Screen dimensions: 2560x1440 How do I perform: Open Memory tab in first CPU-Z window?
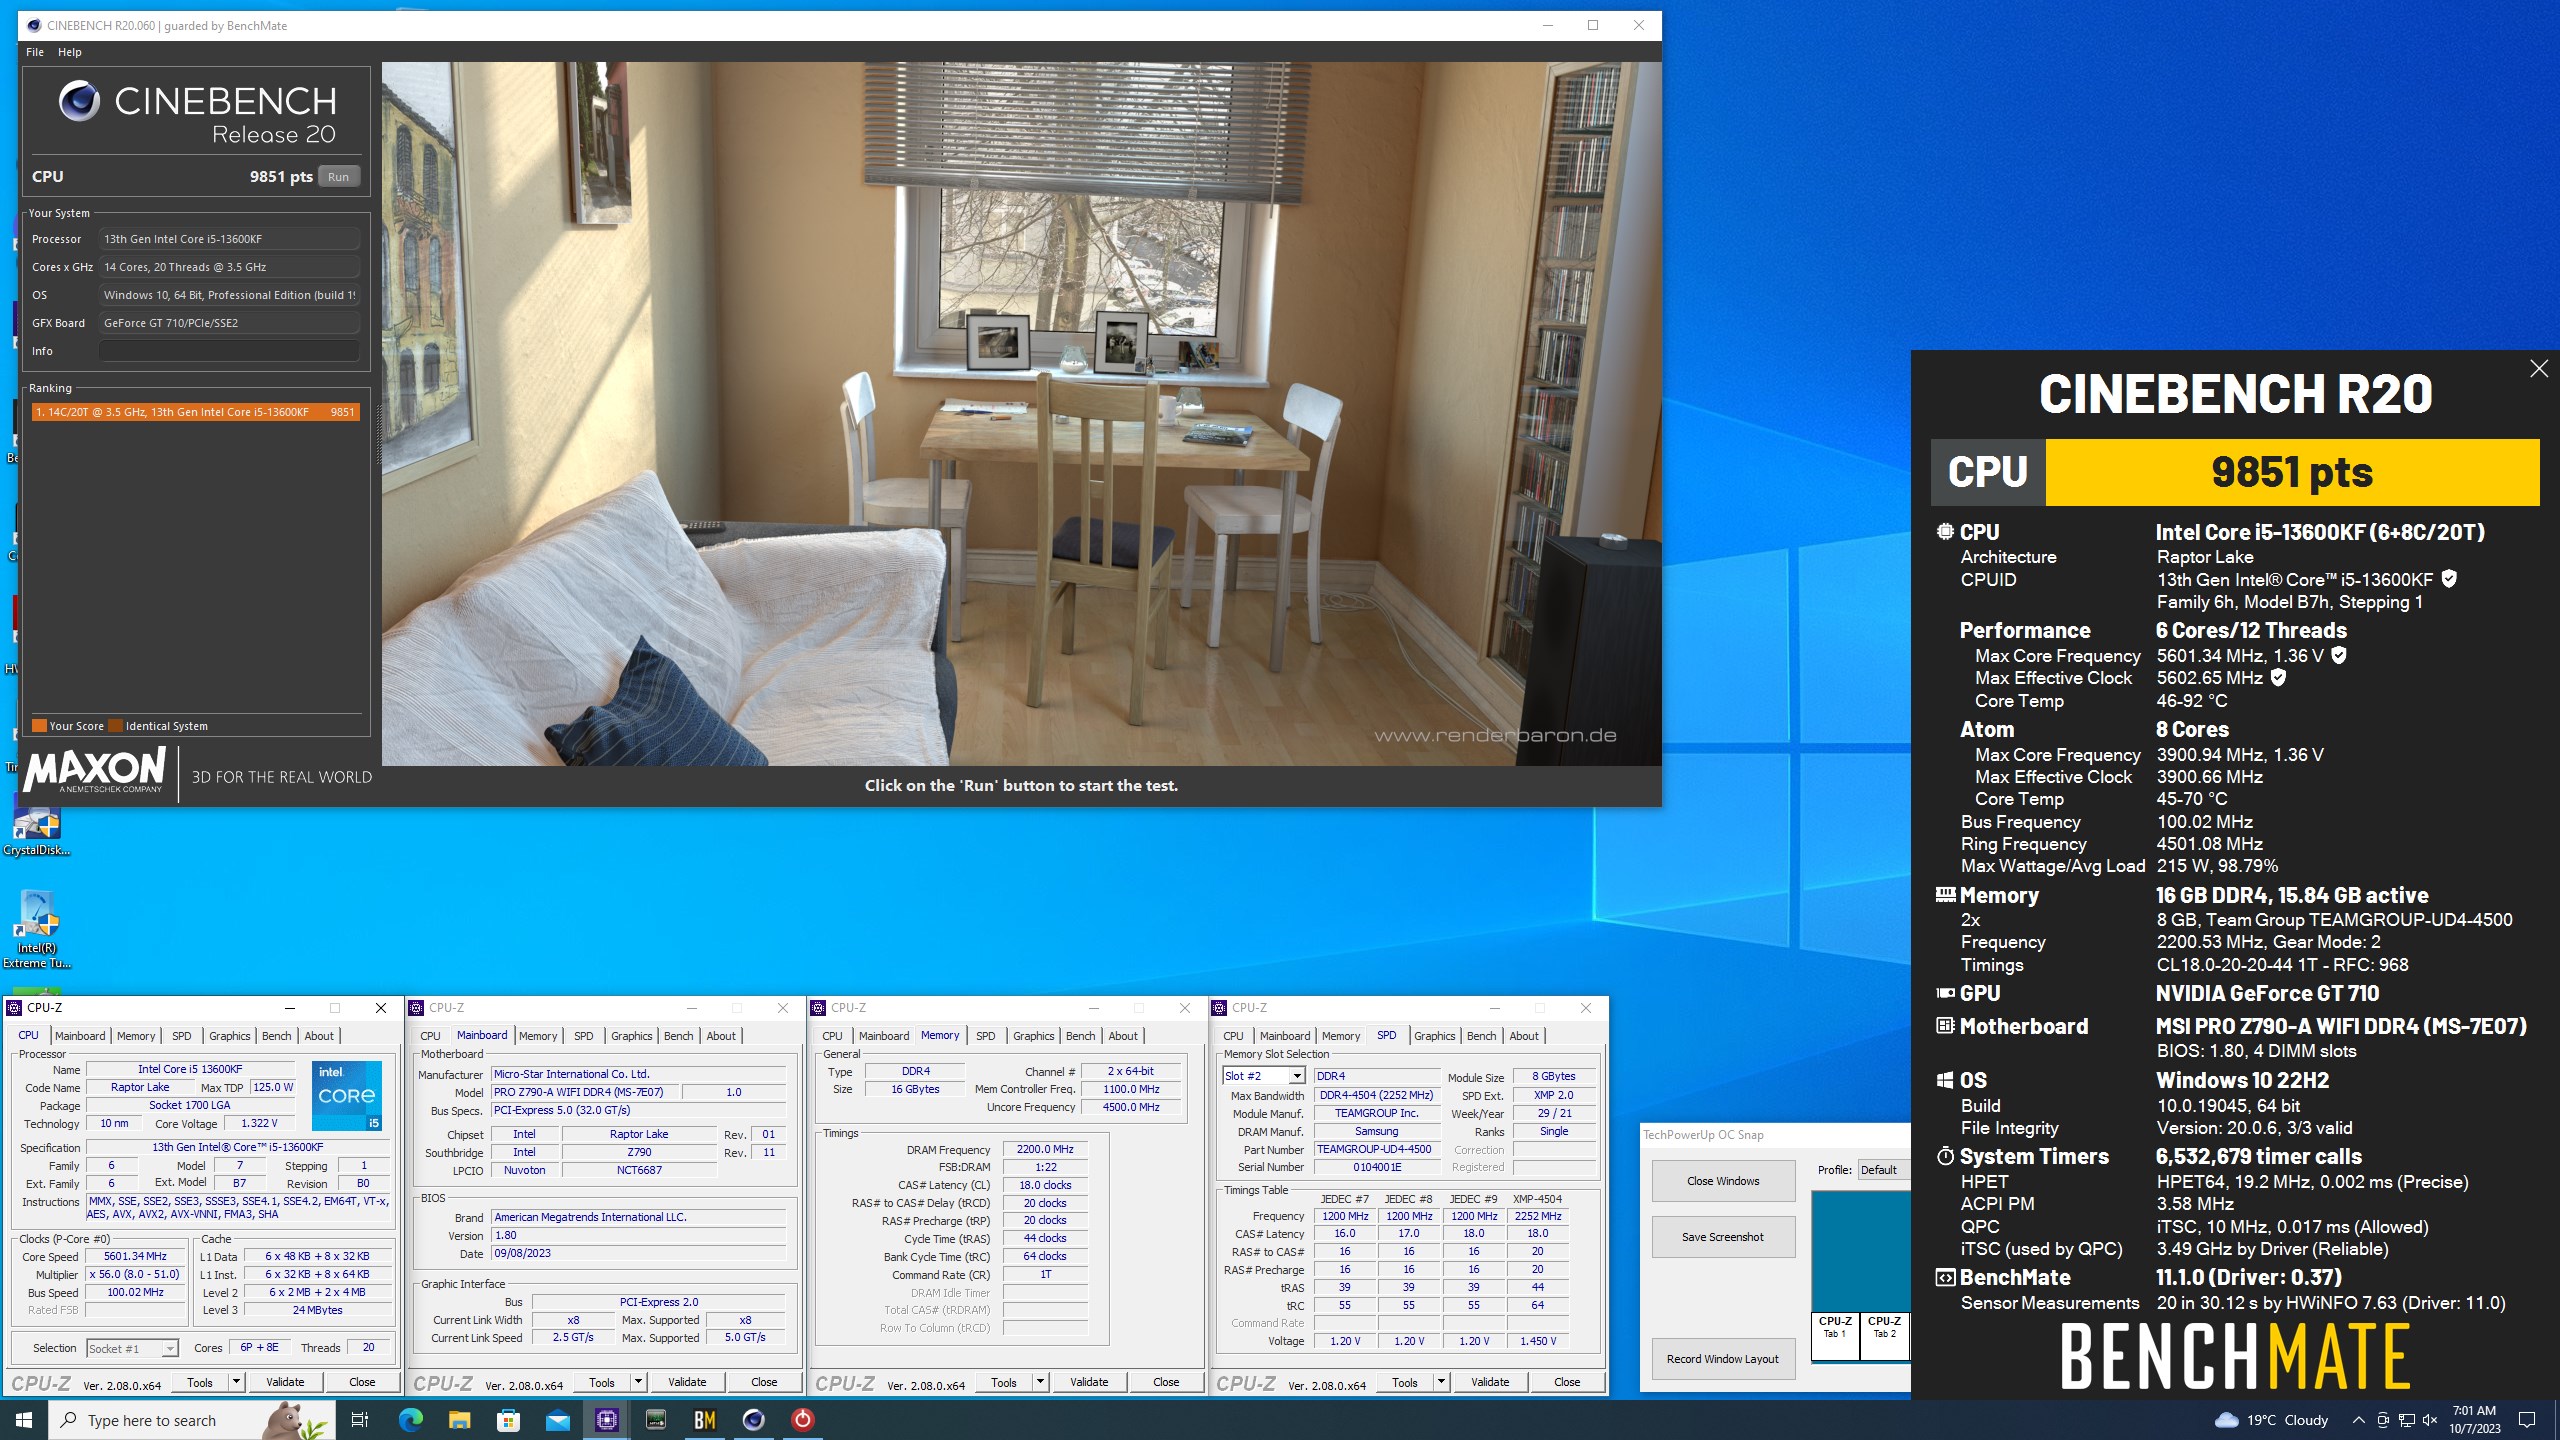(136, 1036)
